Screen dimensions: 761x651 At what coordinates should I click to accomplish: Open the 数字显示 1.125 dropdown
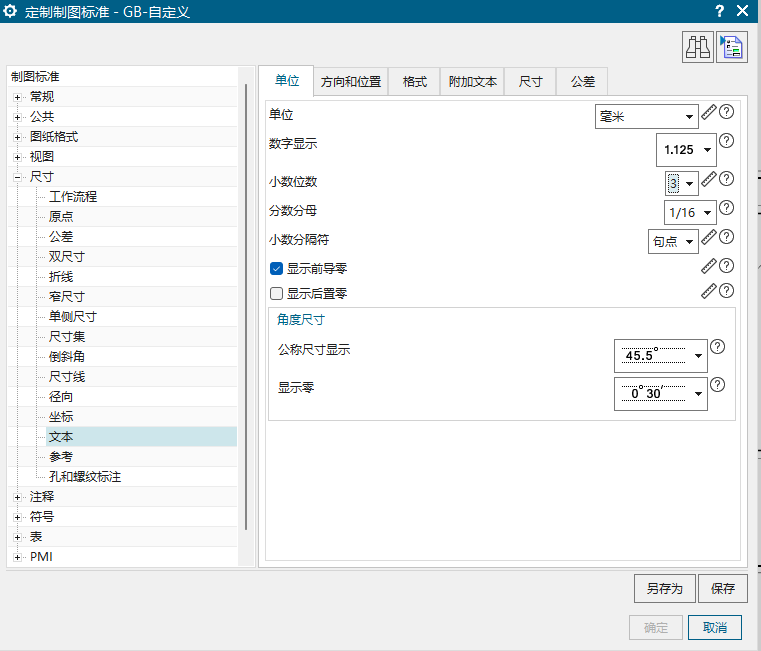(x=686, y=150)
